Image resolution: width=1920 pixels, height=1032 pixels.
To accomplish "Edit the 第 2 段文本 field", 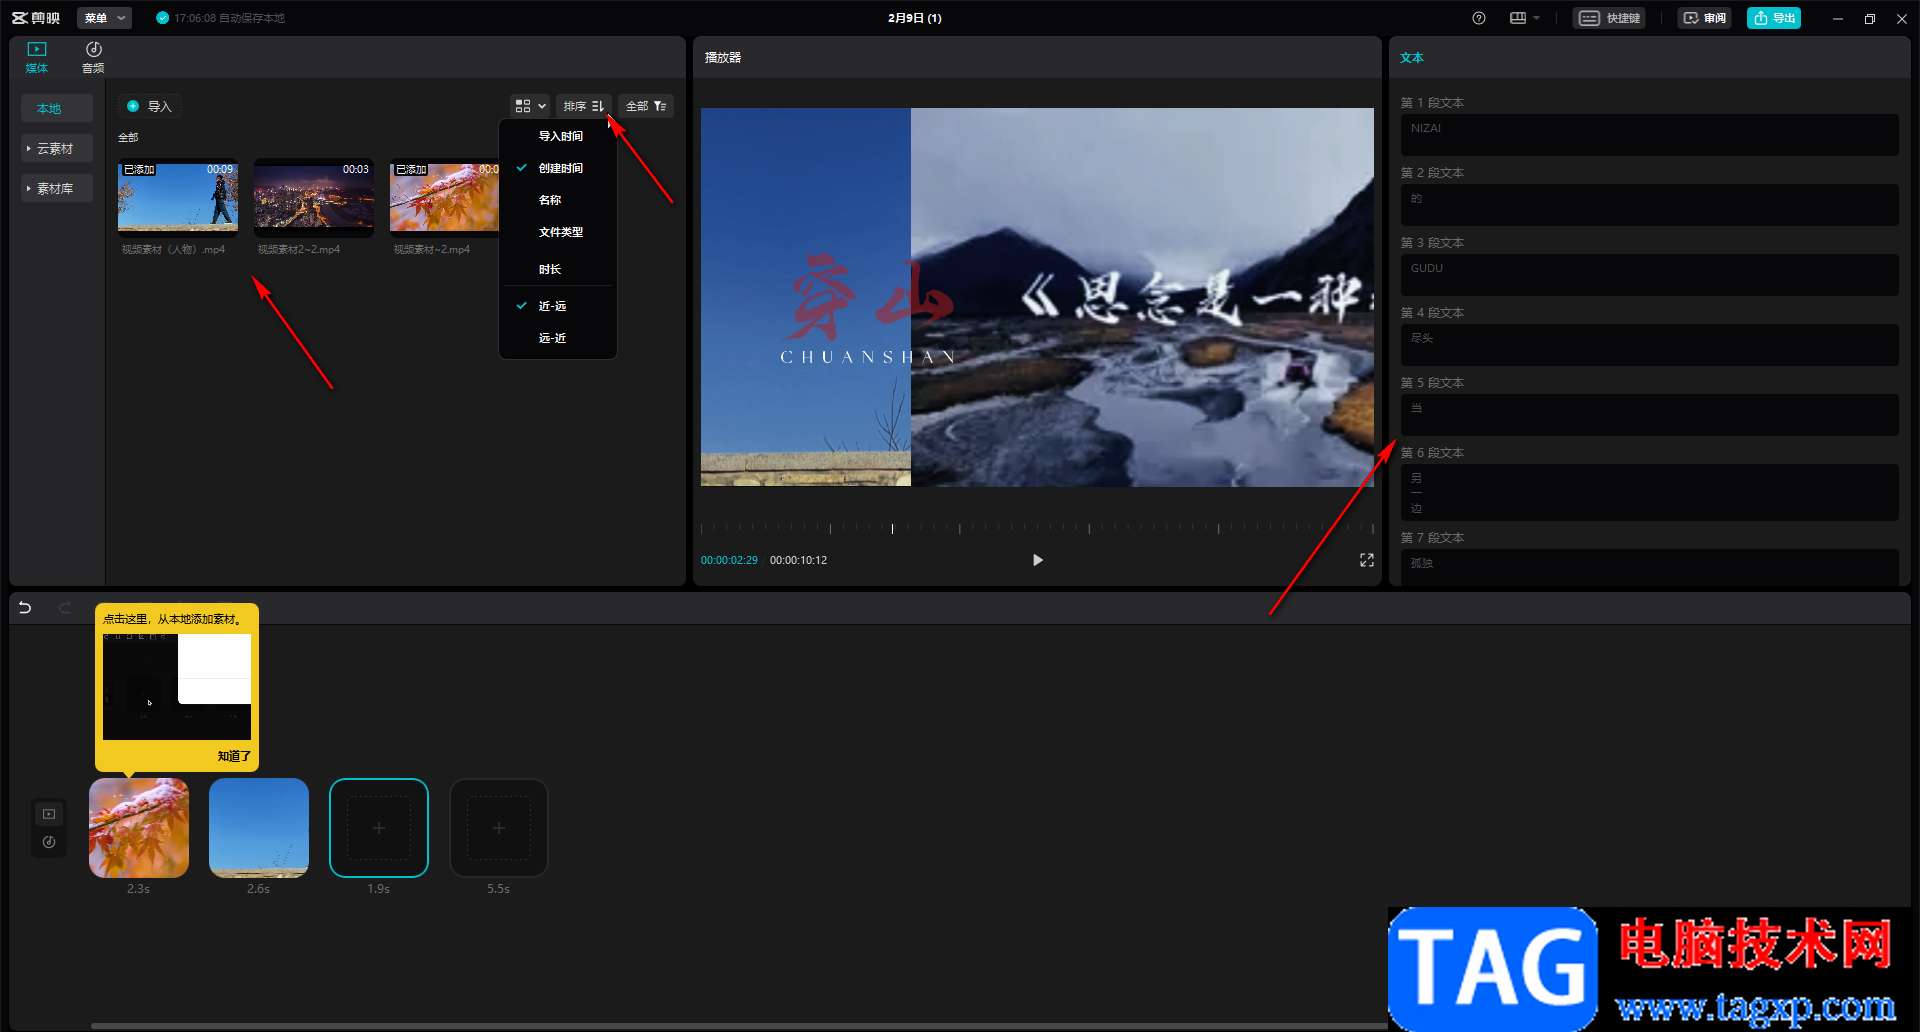I will click(x=1649, y=205).
